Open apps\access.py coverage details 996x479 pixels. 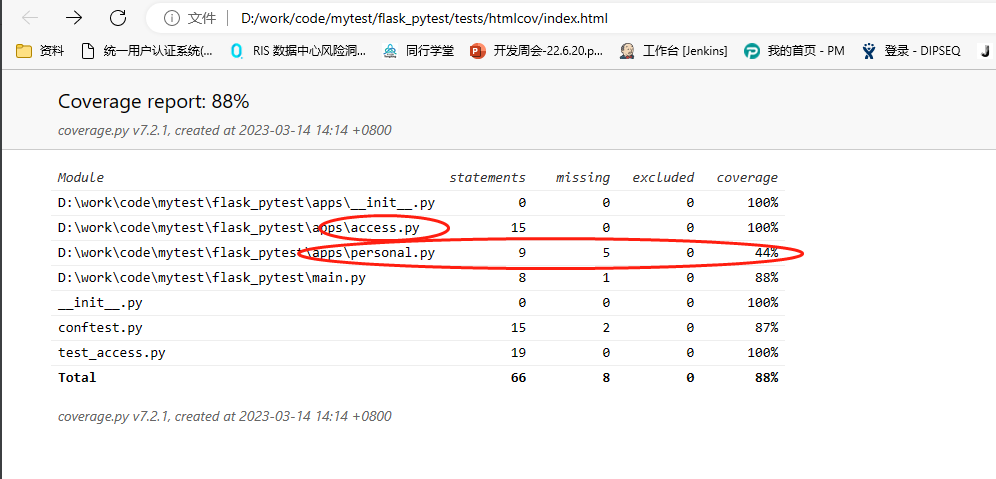click(x=239, y=227)
